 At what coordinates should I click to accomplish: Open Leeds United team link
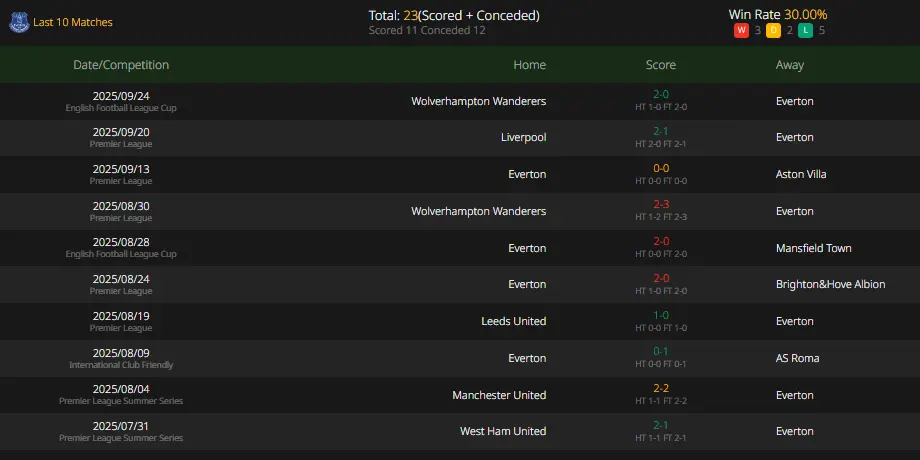tap(513, 321)
